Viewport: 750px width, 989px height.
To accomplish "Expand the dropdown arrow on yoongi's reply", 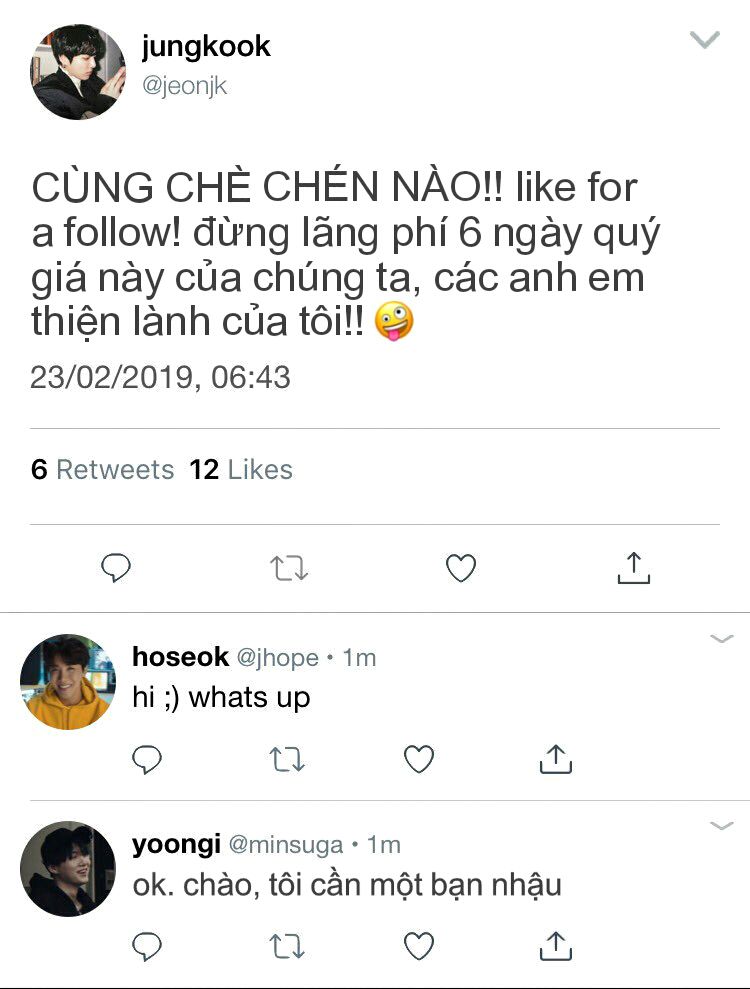I will [x=722, y=826].
